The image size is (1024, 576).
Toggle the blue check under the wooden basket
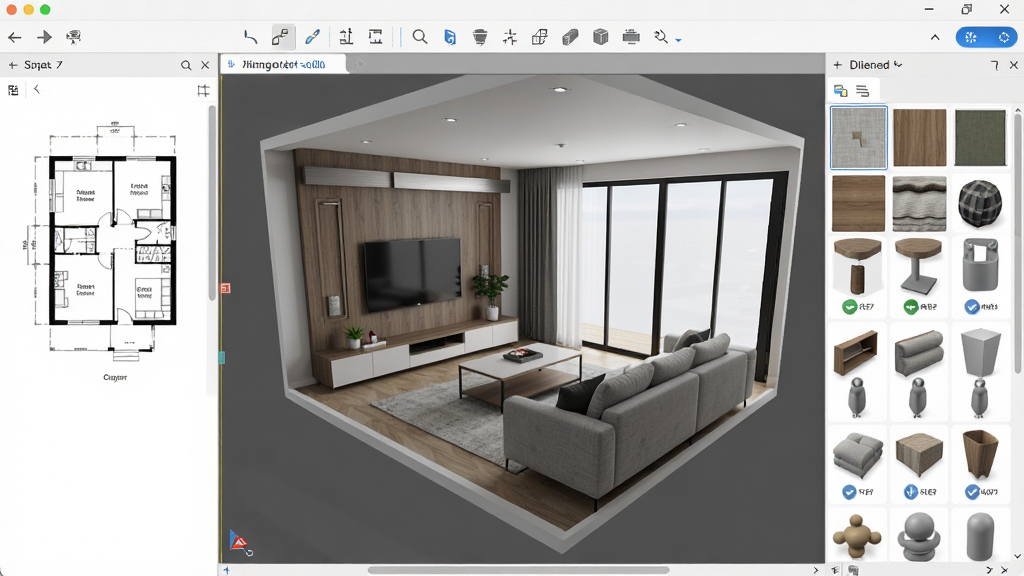click(972, 492)
